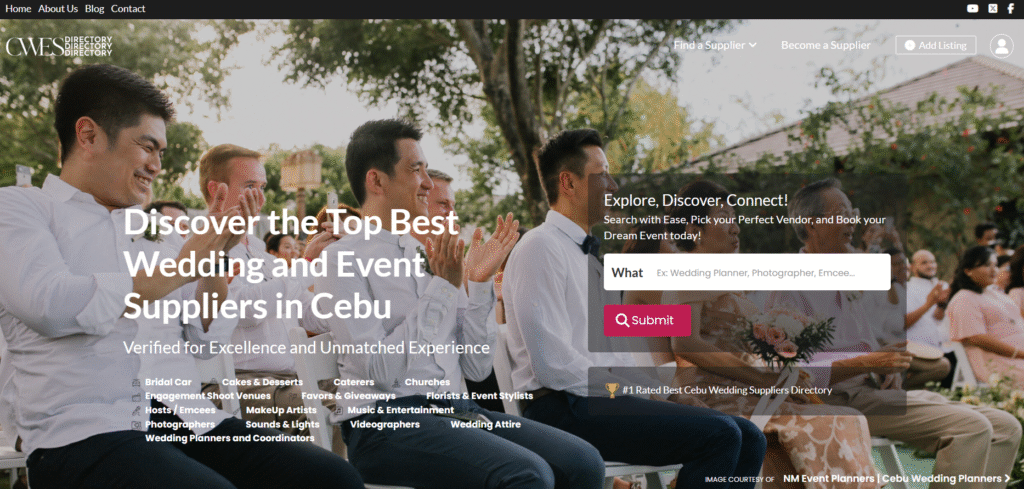
Task: Open the Cakes & Desserts category
Action: (262, 382)
